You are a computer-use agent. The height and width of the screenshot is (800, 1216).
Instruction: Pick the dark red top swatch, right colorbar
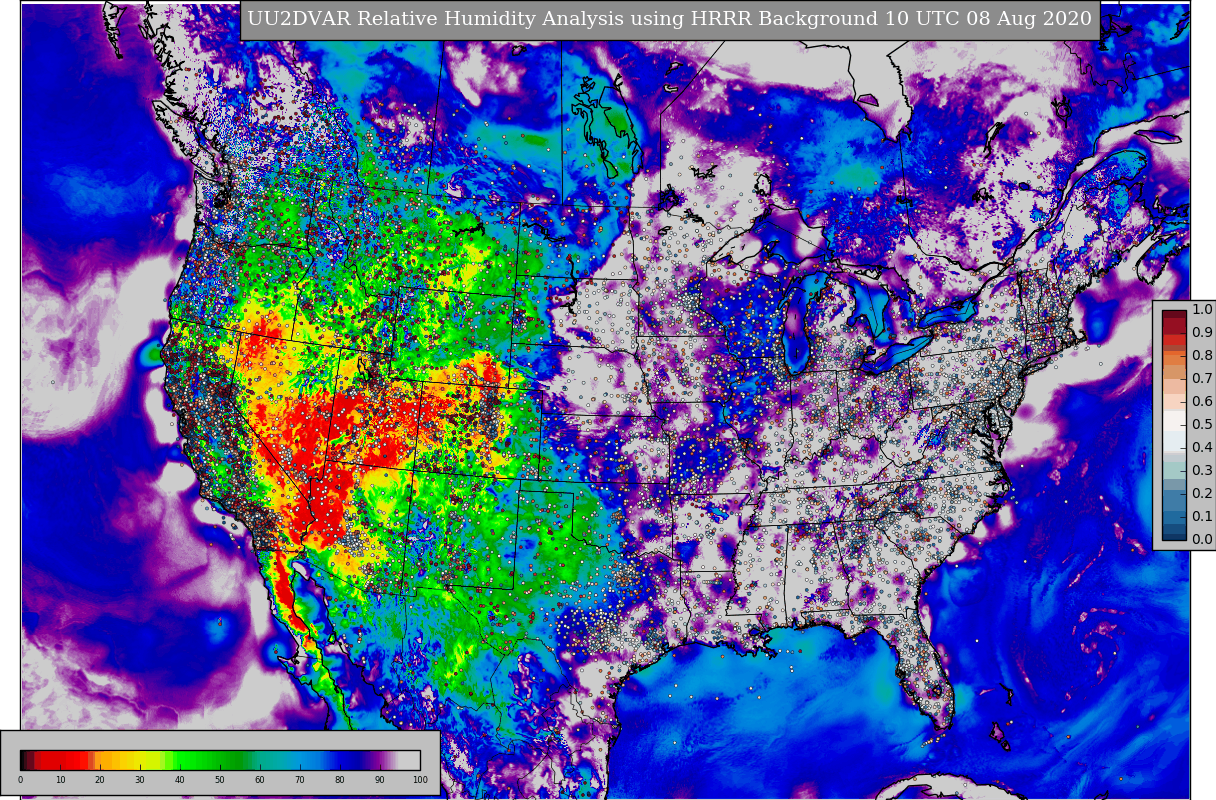pyautogui.click(x=1174, y=316)
